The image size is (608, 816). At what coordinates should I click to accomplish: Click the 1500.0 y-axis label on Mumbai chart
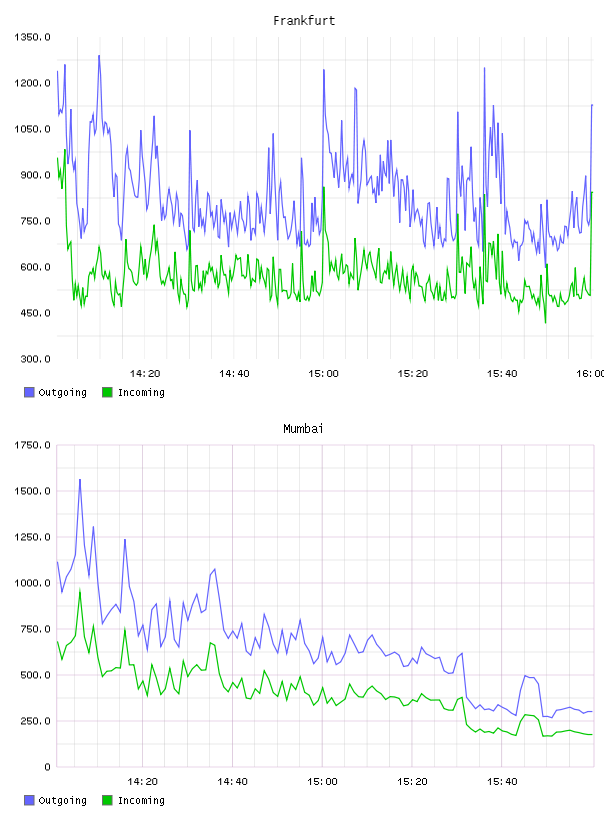click(32, 491)
